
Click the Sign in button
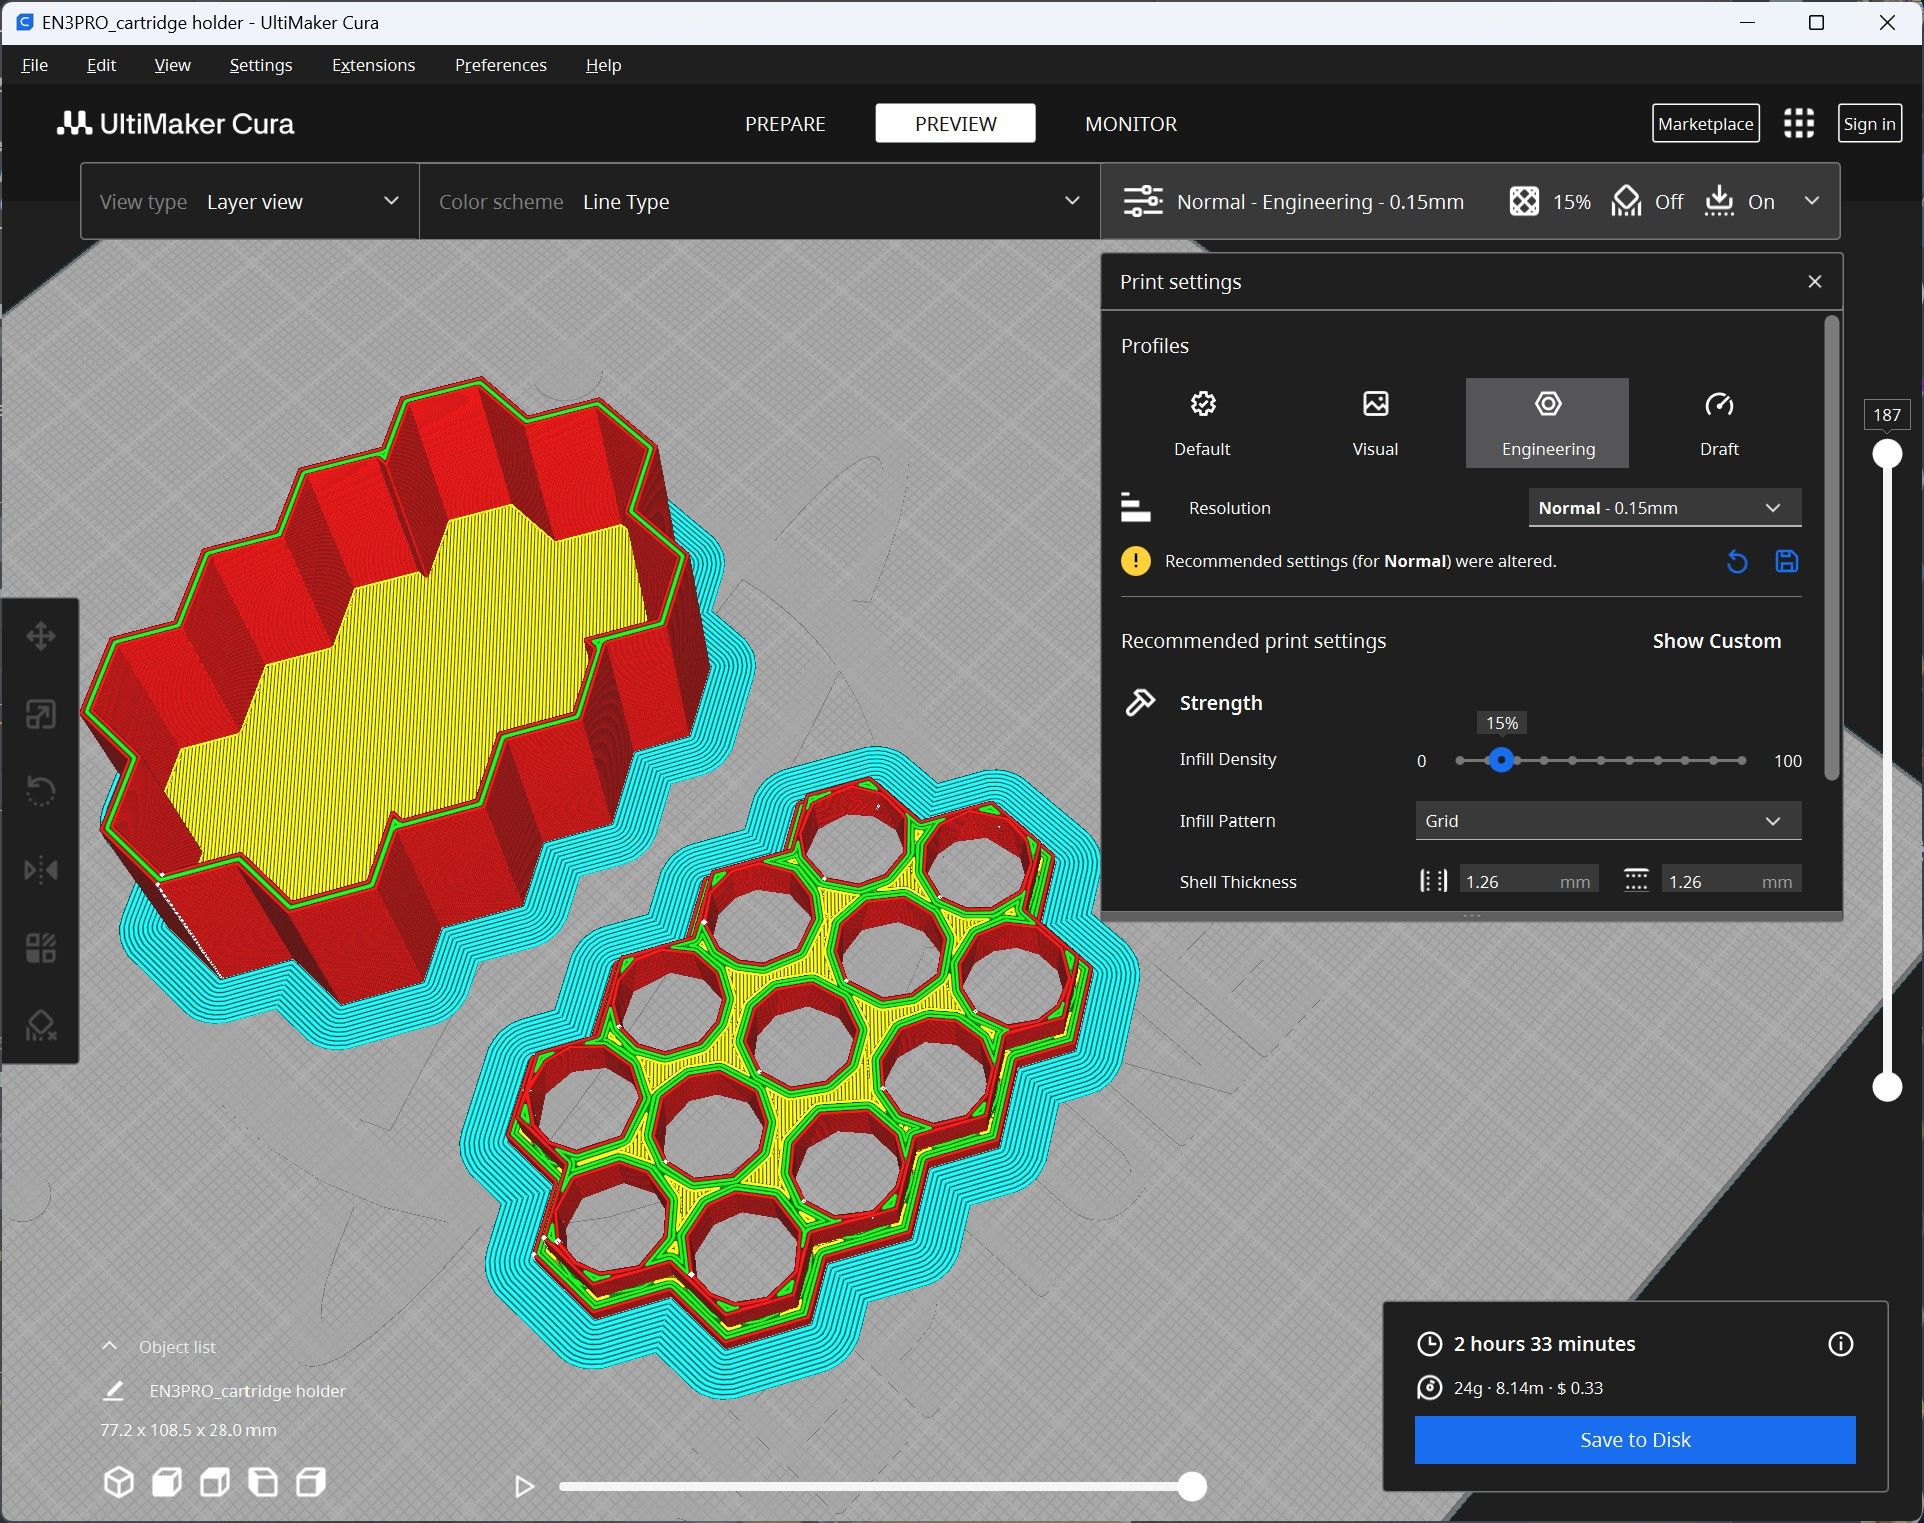click(x=1869, y=123)
